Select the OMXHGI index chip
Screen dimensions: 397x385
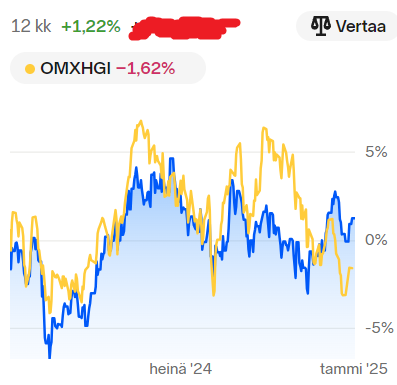108,68
